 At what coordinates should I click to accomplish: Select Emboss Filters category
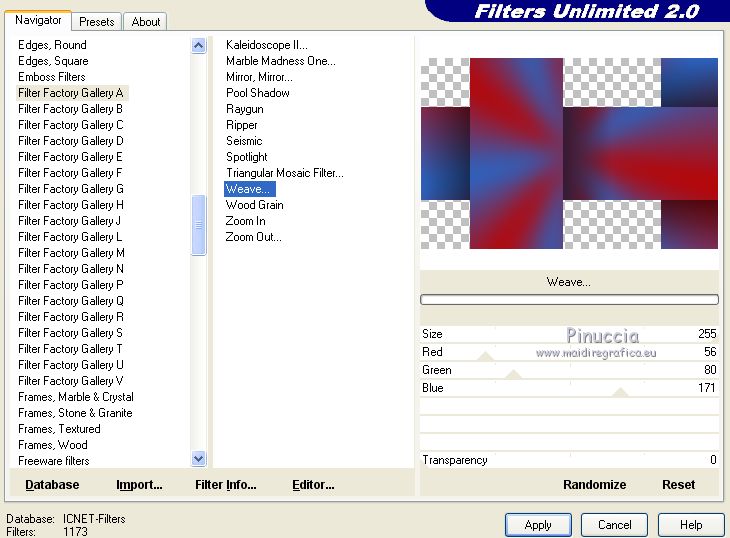52,77
